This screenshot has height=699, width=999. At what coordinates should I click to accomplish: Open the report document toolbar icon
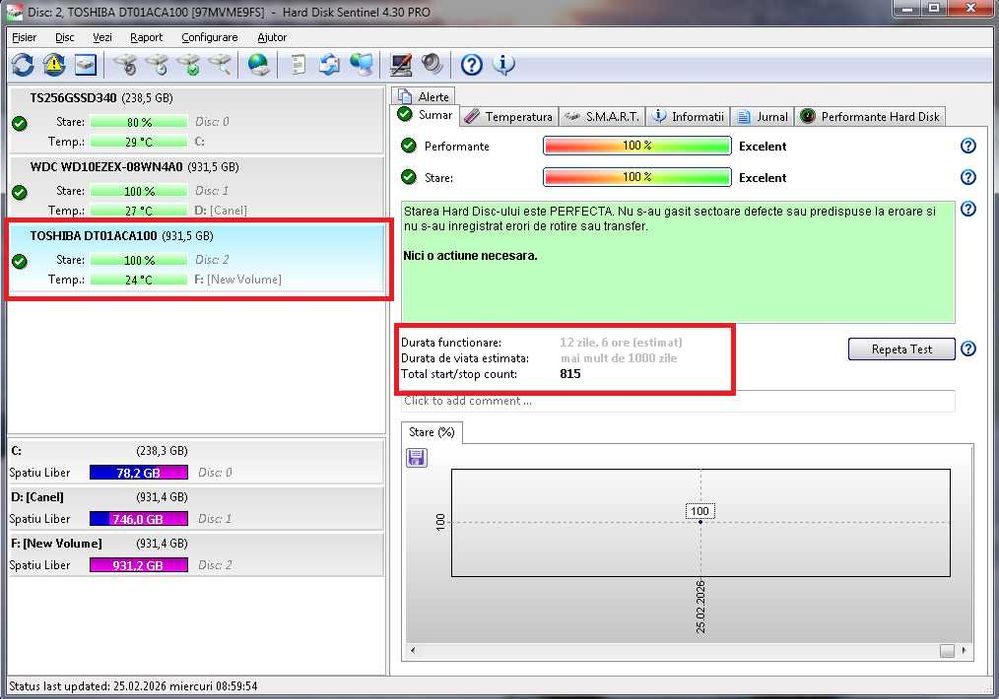298,64
